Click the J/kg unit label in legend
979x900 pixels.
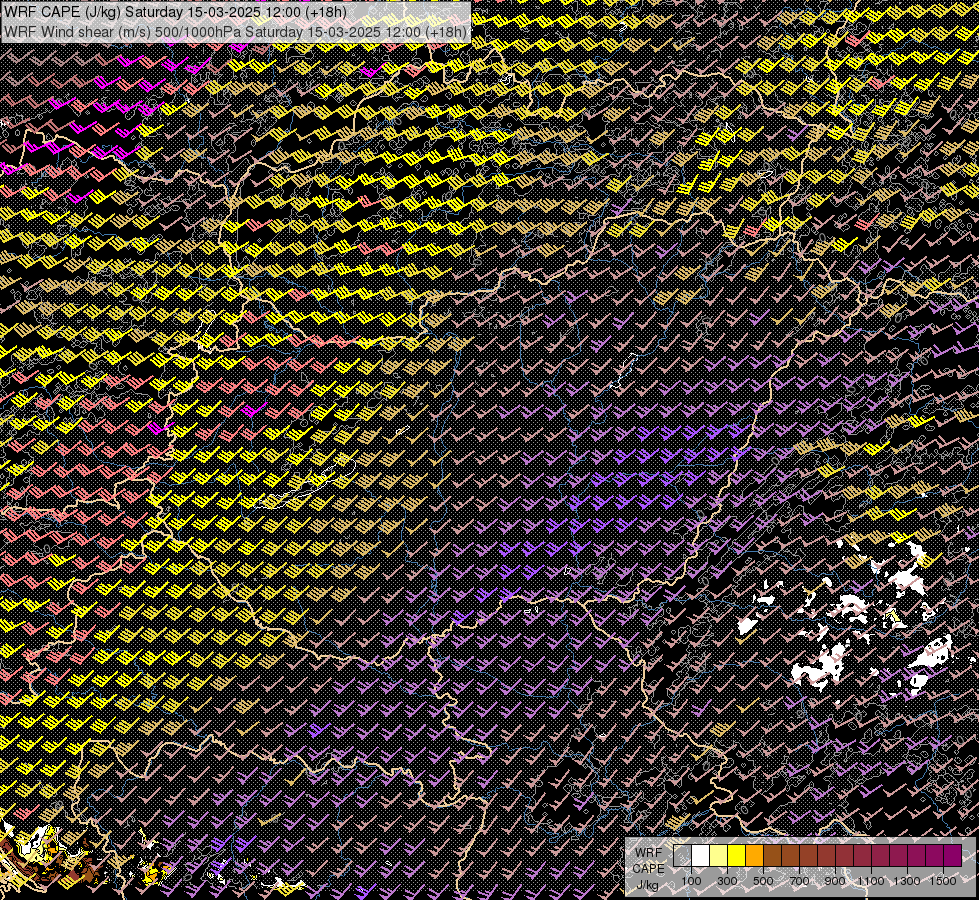647,885
